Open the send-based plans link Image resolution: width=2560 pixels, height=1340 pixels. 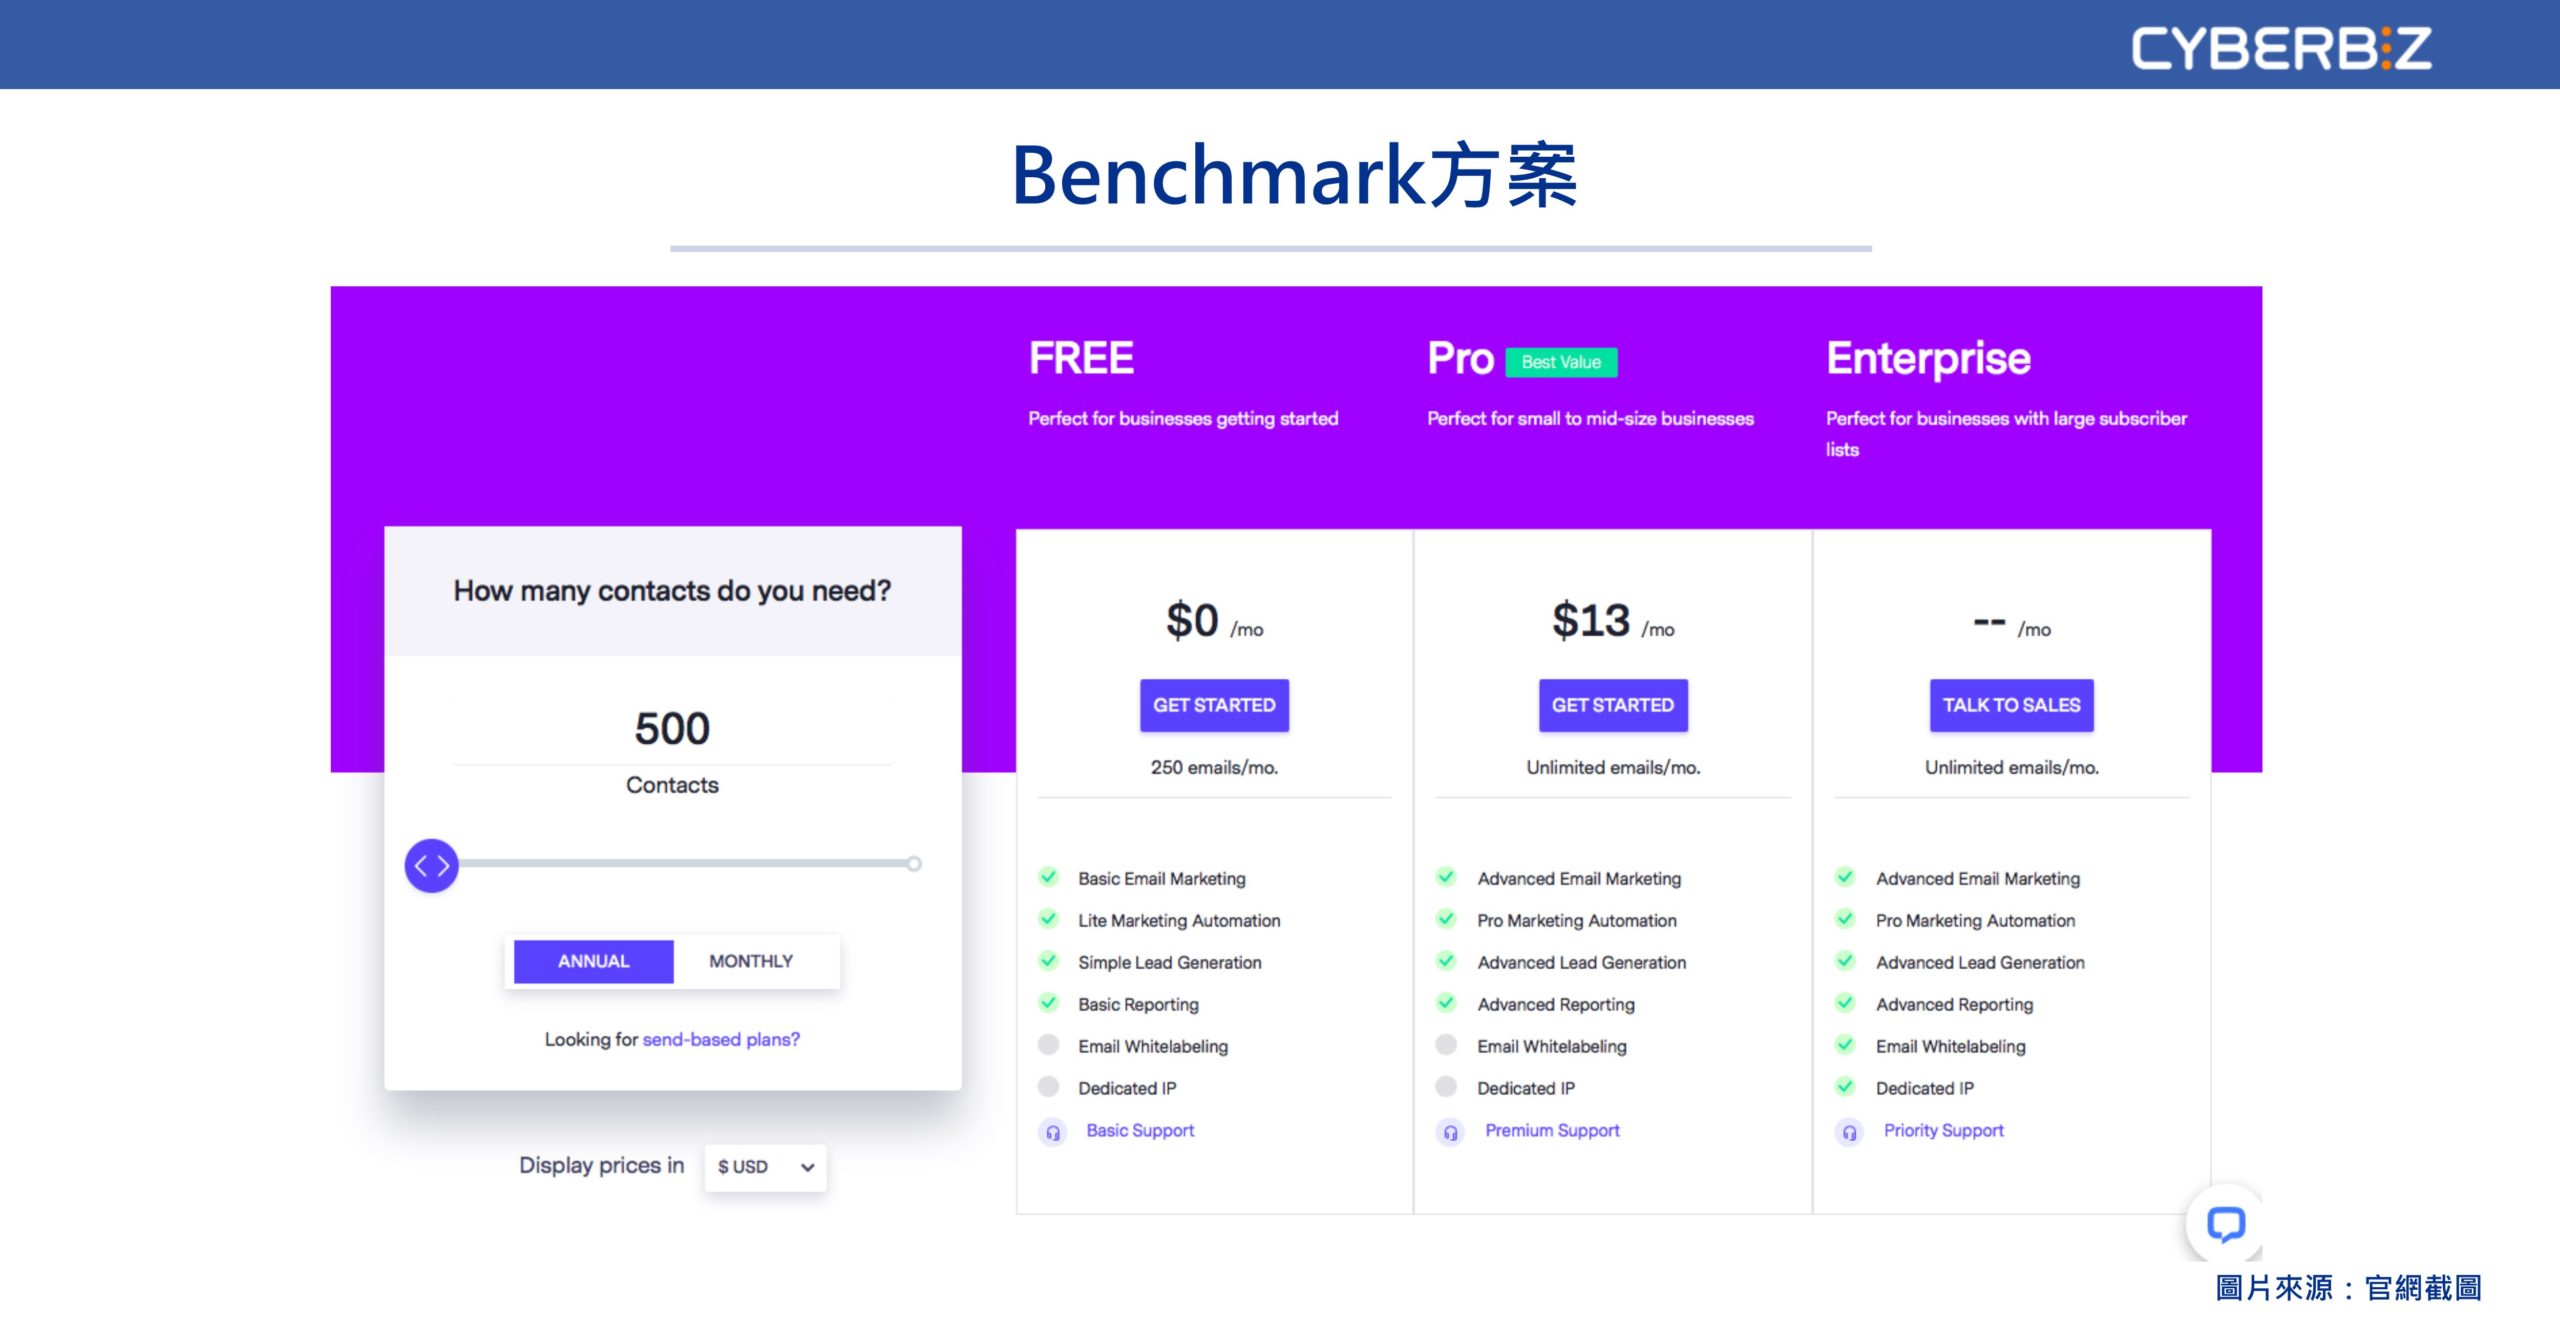(x=721, y=1039)
